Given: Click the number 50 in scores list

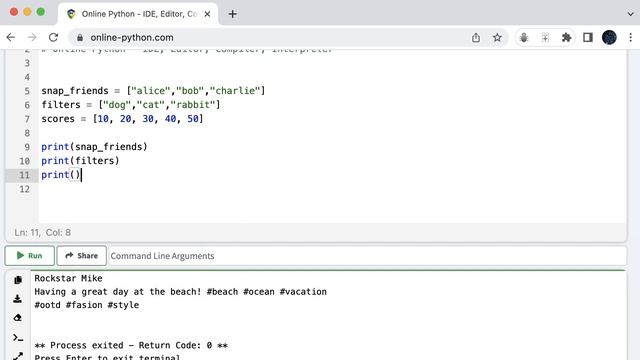Looking at the screenshot, I should point(193,119).
